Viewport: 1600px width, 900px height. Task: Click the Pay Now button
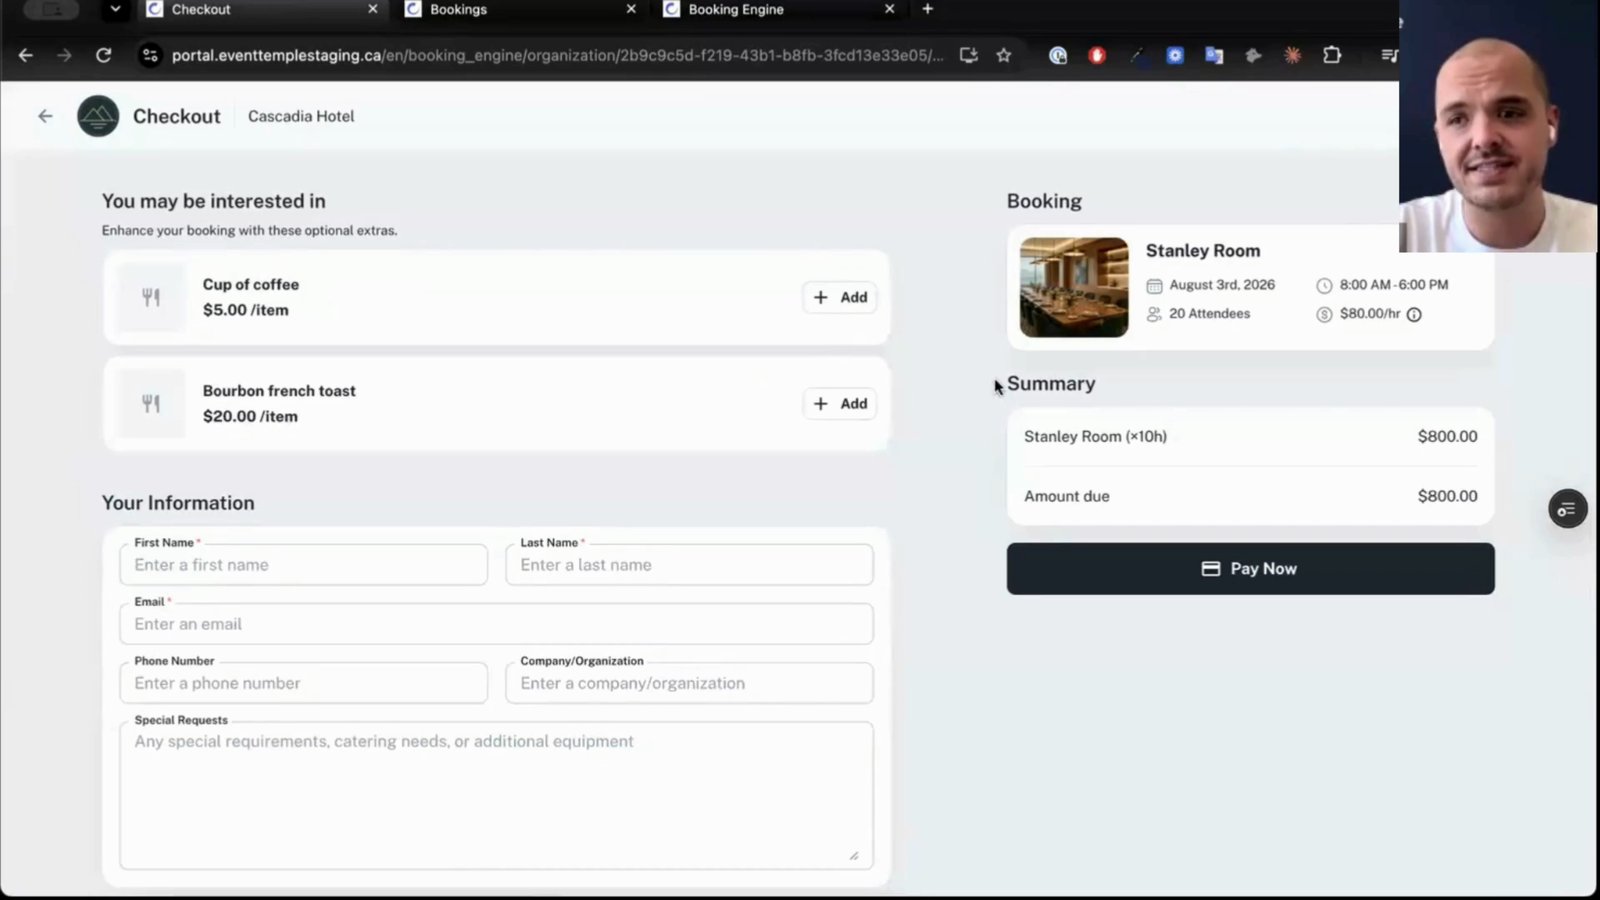point(1250,569)
